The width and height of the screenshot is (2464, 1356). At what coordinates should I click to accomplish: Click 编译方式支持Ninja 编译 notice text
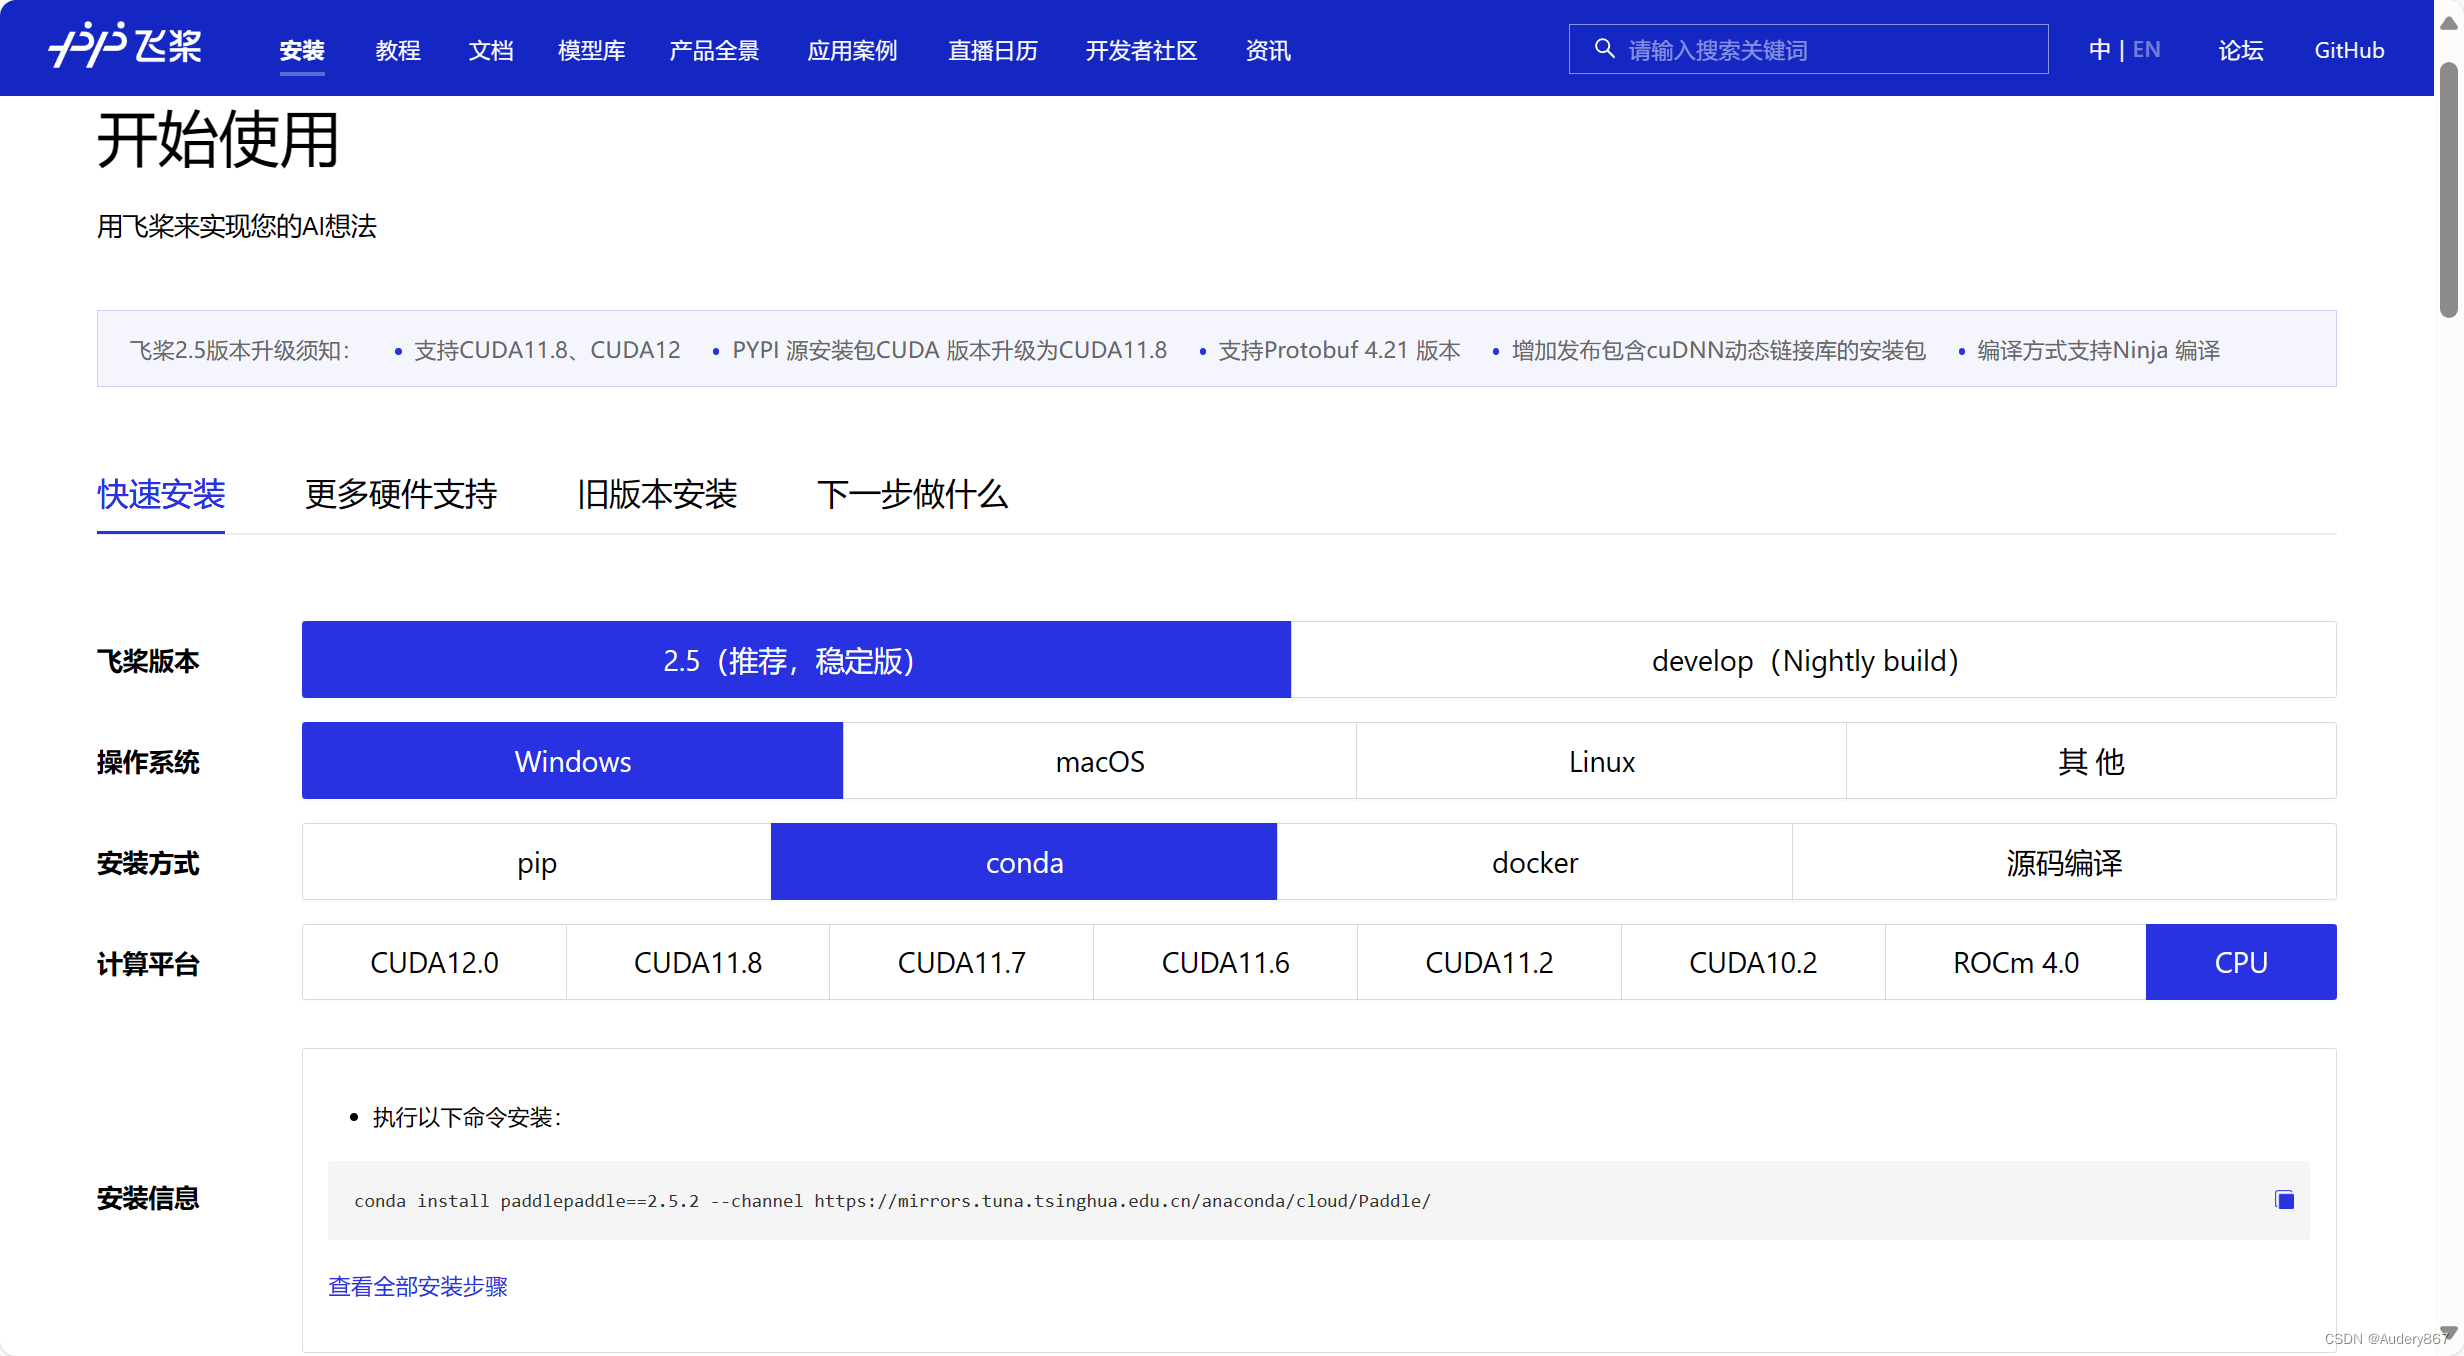(2098, 350)
